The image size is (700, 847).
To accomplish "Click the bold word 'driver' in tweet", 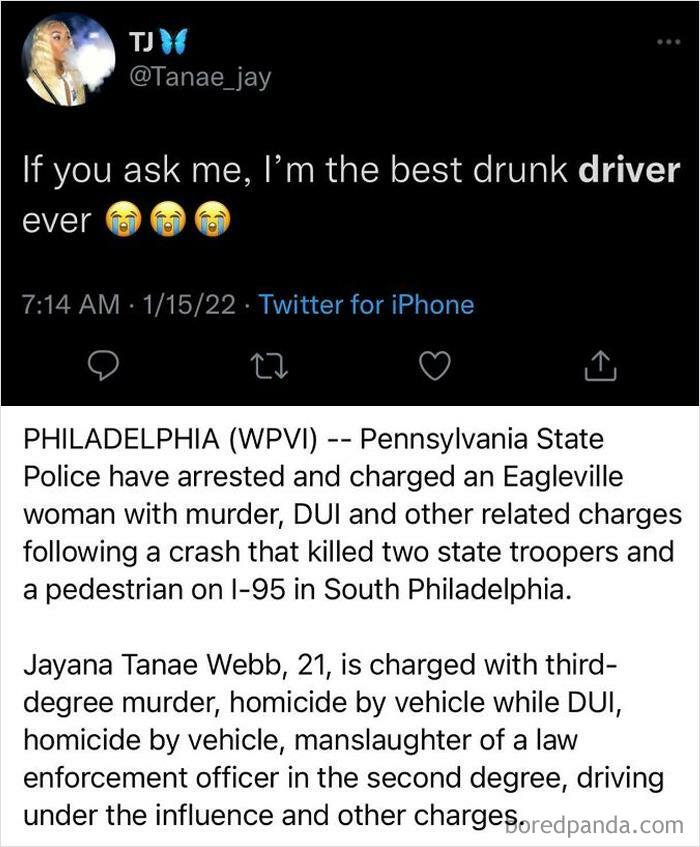I will [x=629, y=170].
